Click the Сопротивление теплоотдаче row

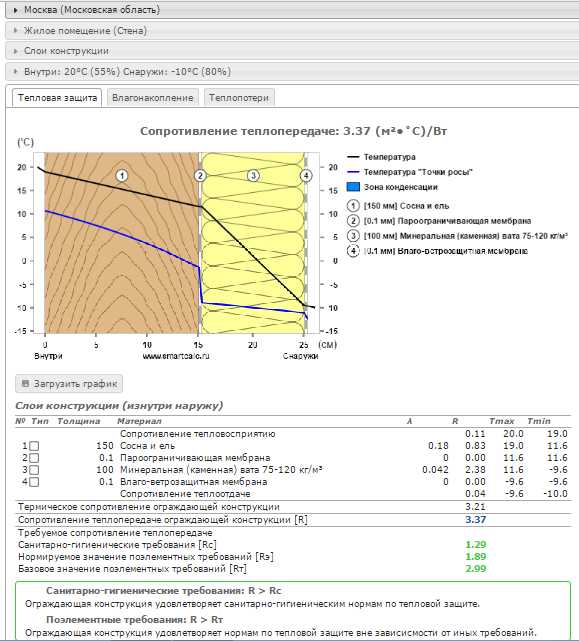coord(292,493)
